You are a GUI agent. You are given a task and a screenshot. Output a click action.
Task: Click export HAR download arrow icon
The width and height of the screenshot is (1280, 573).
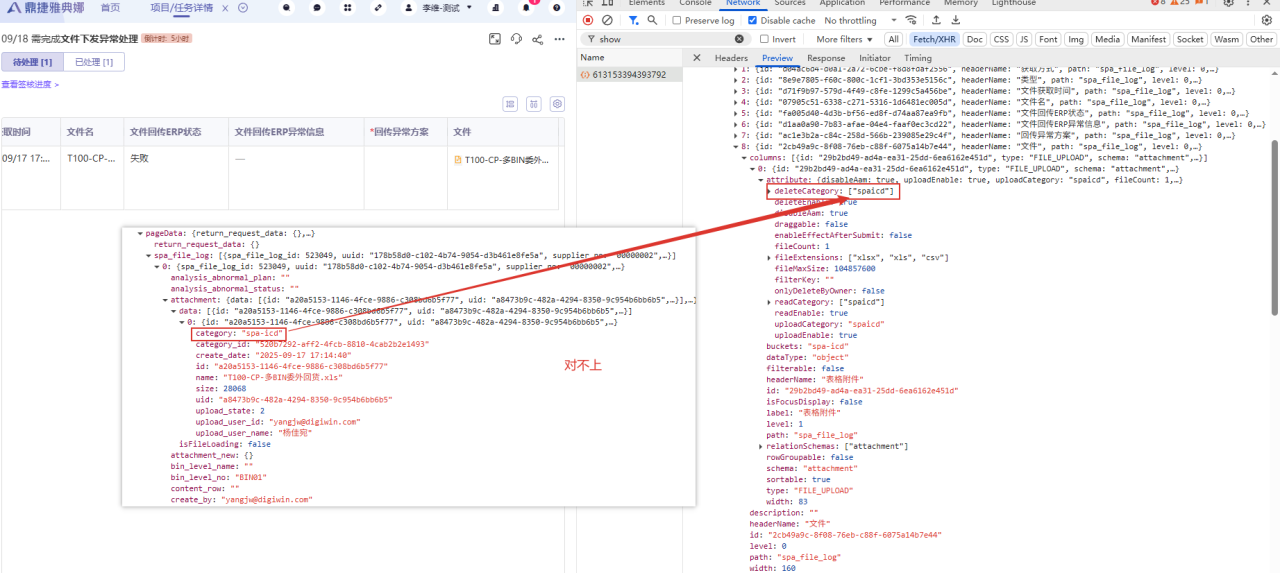956,20
